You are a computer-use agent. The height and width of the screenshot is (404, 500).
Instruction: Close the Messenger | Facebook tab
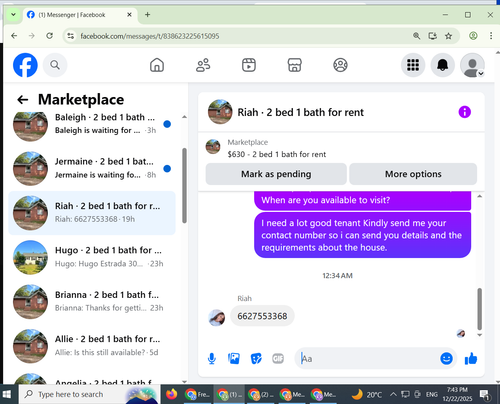(x=129, y=15)
